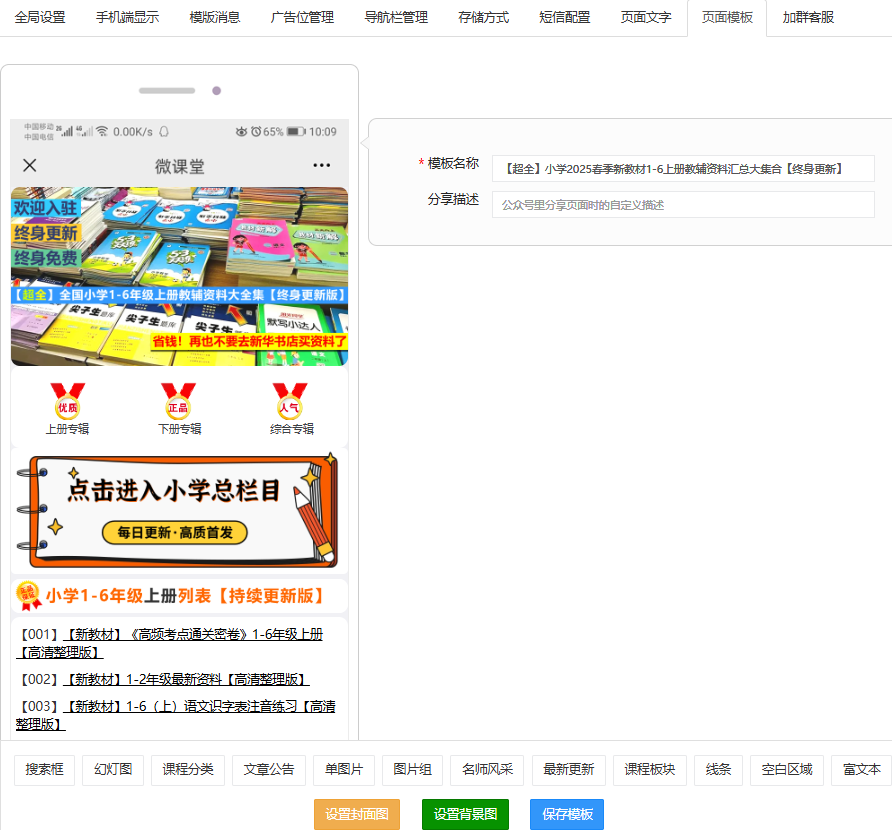This screenshot has width=892, height=830.
Task: Click the green 设置背景图 button
Action: coord(465,814)
